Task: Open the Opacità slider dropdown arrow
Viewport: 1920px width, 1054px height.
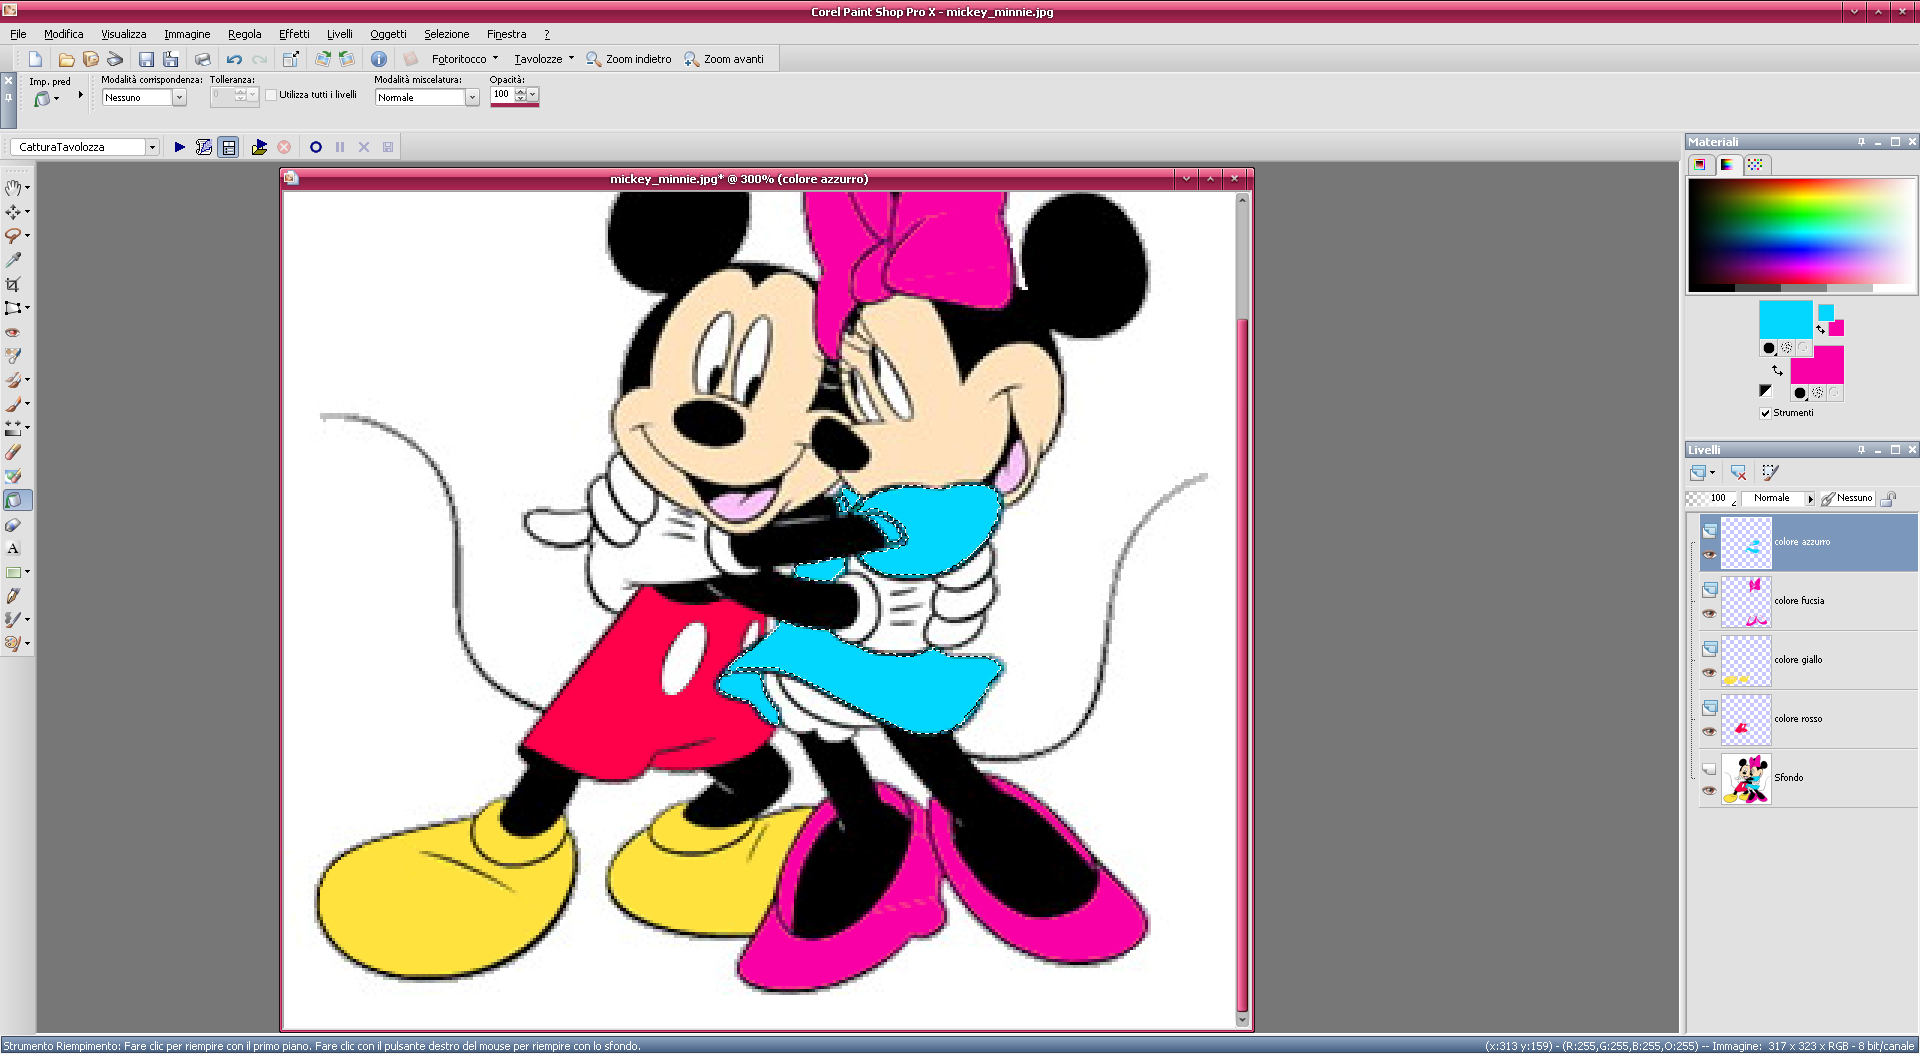Action: coord(533,95)
